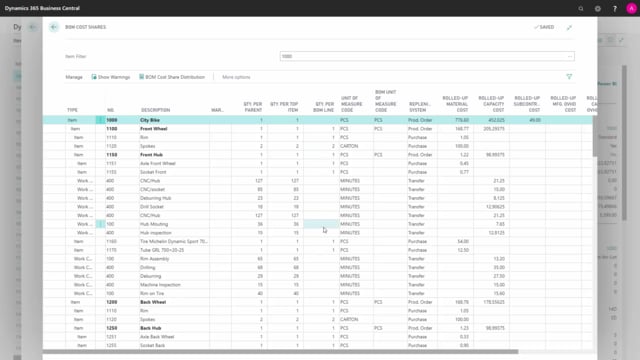Toggle the filter pane funnel icon
This screenshot has width=640, height=360.
point(569,77)
